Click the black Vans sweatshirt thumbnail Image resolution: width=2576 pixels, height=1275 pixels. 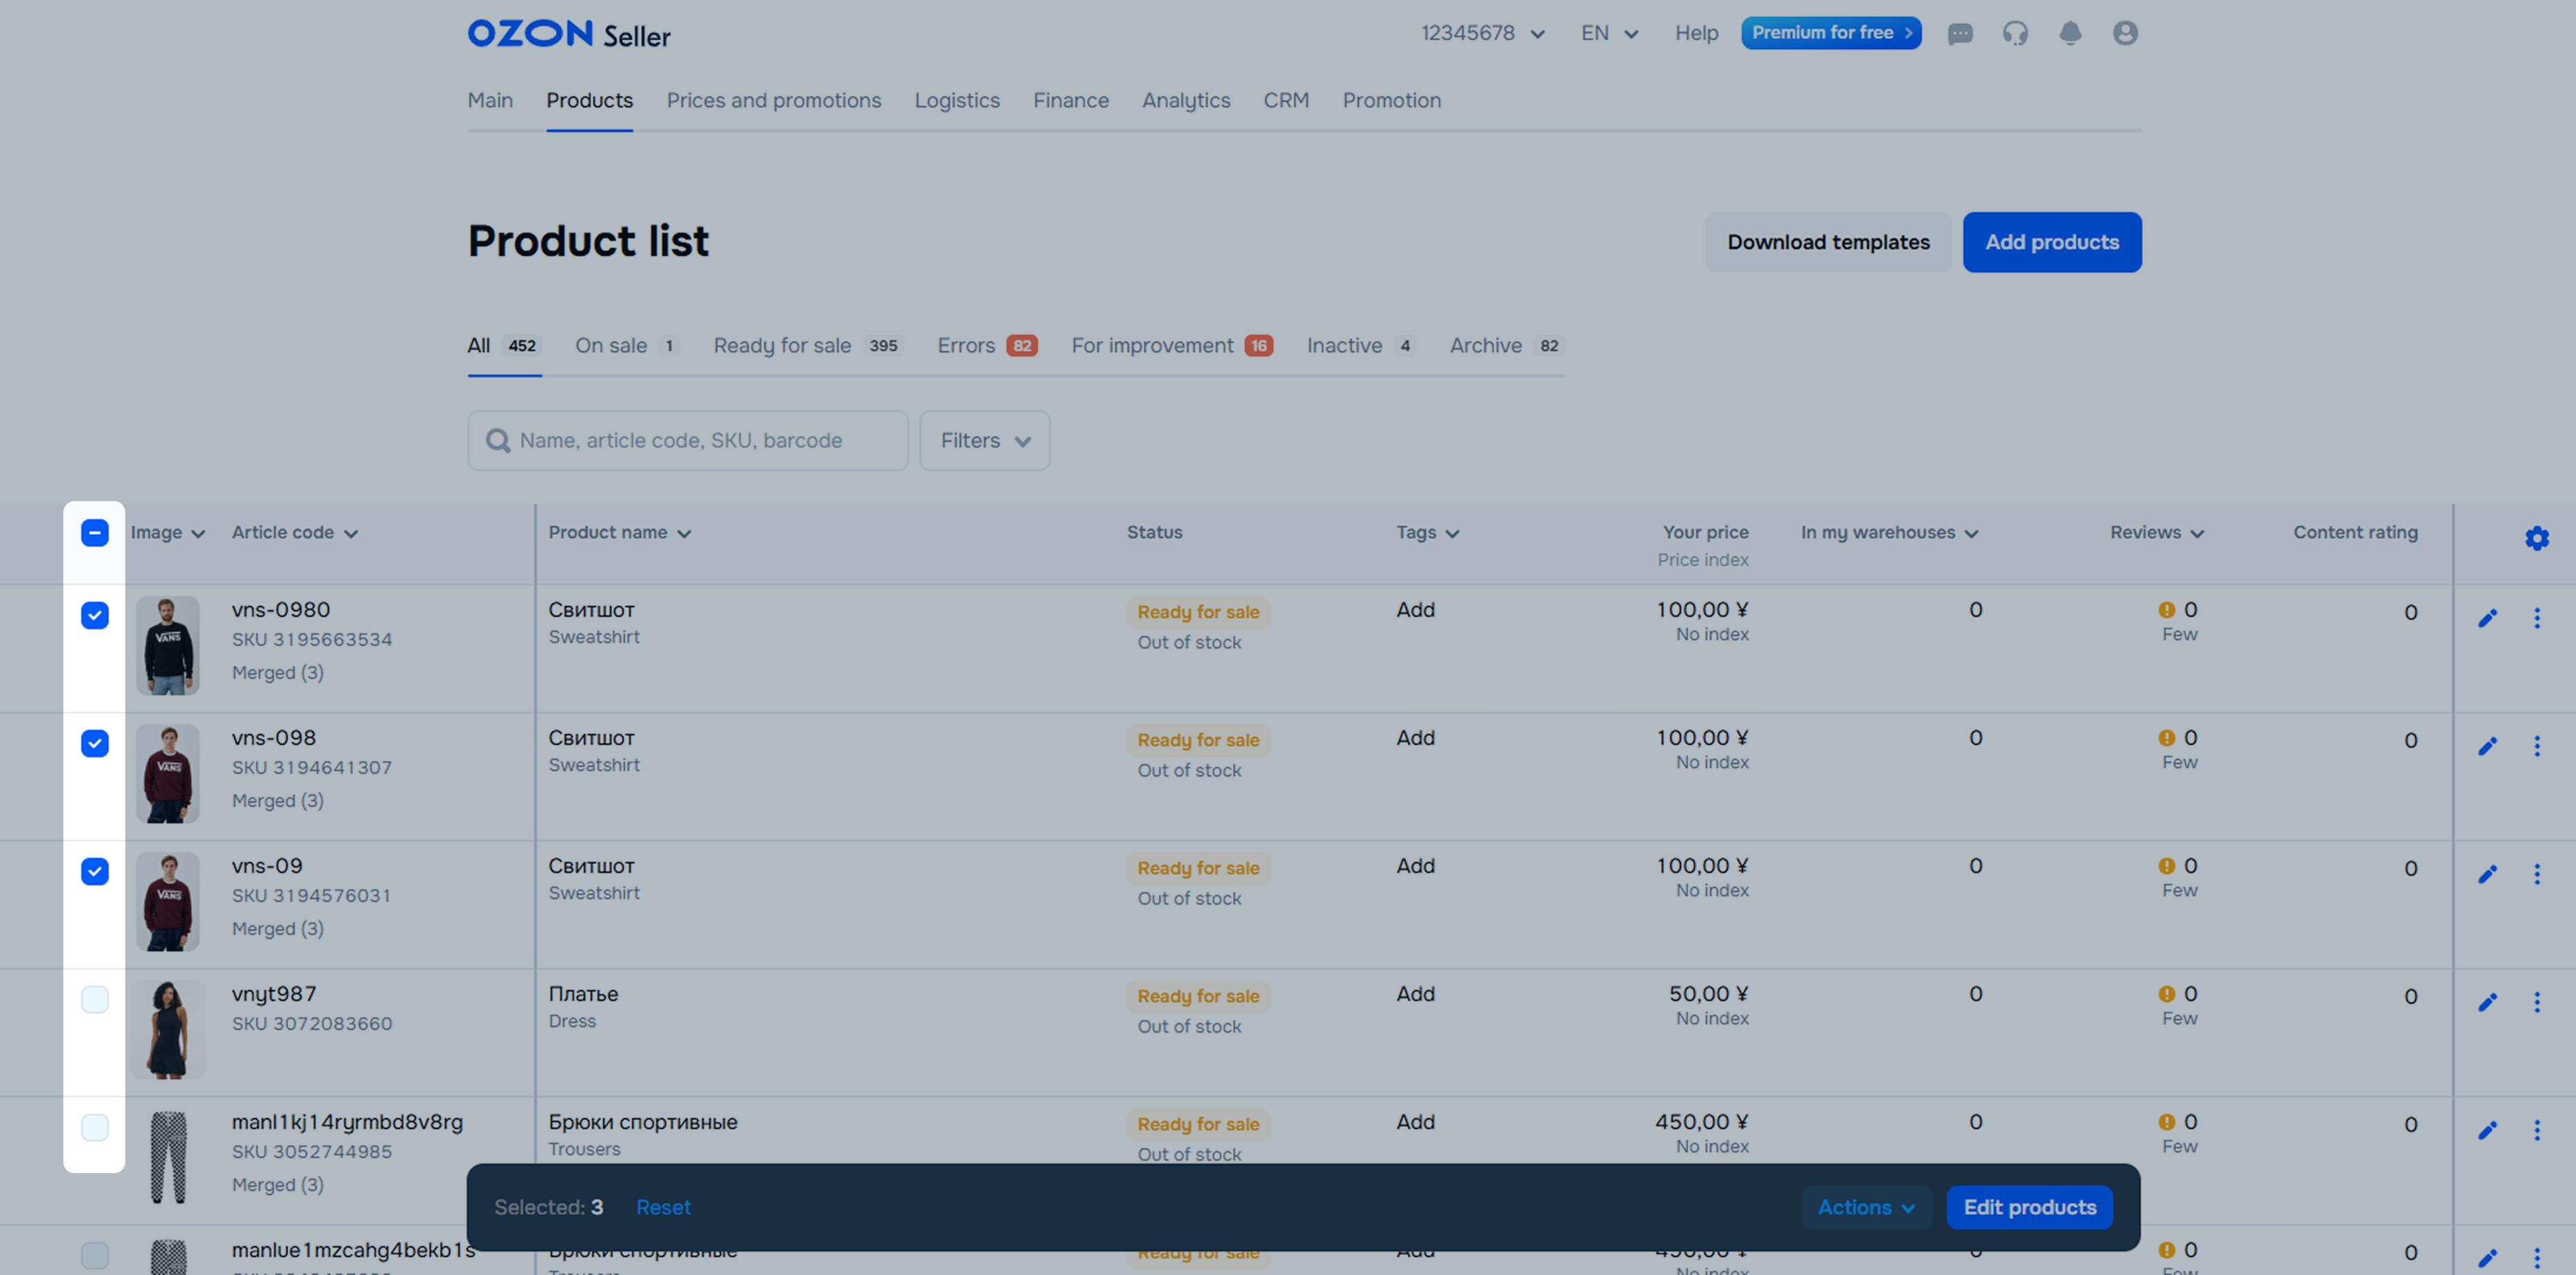pyautogui.click(x=168, y=645)
